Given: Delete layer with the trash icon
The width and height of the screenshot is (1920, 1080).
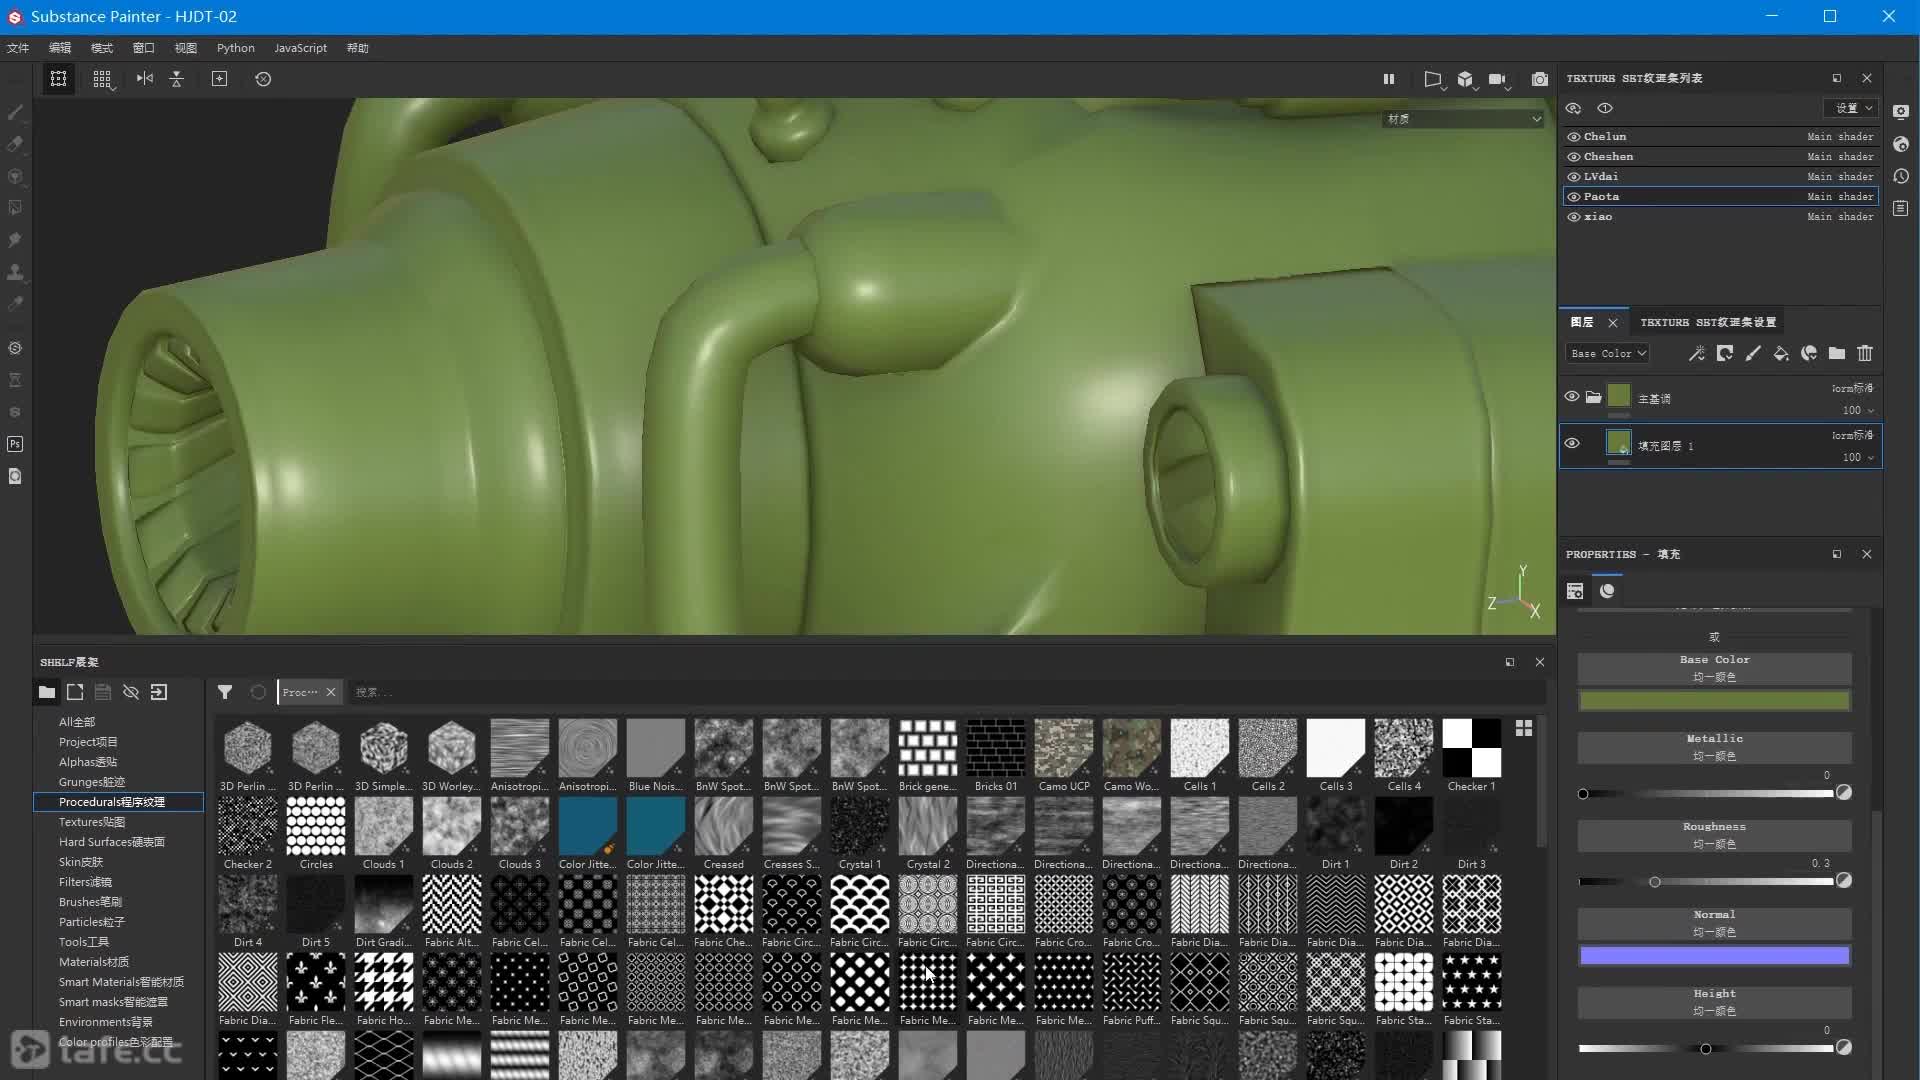Looking at the screenshot, I should 1865,353.
